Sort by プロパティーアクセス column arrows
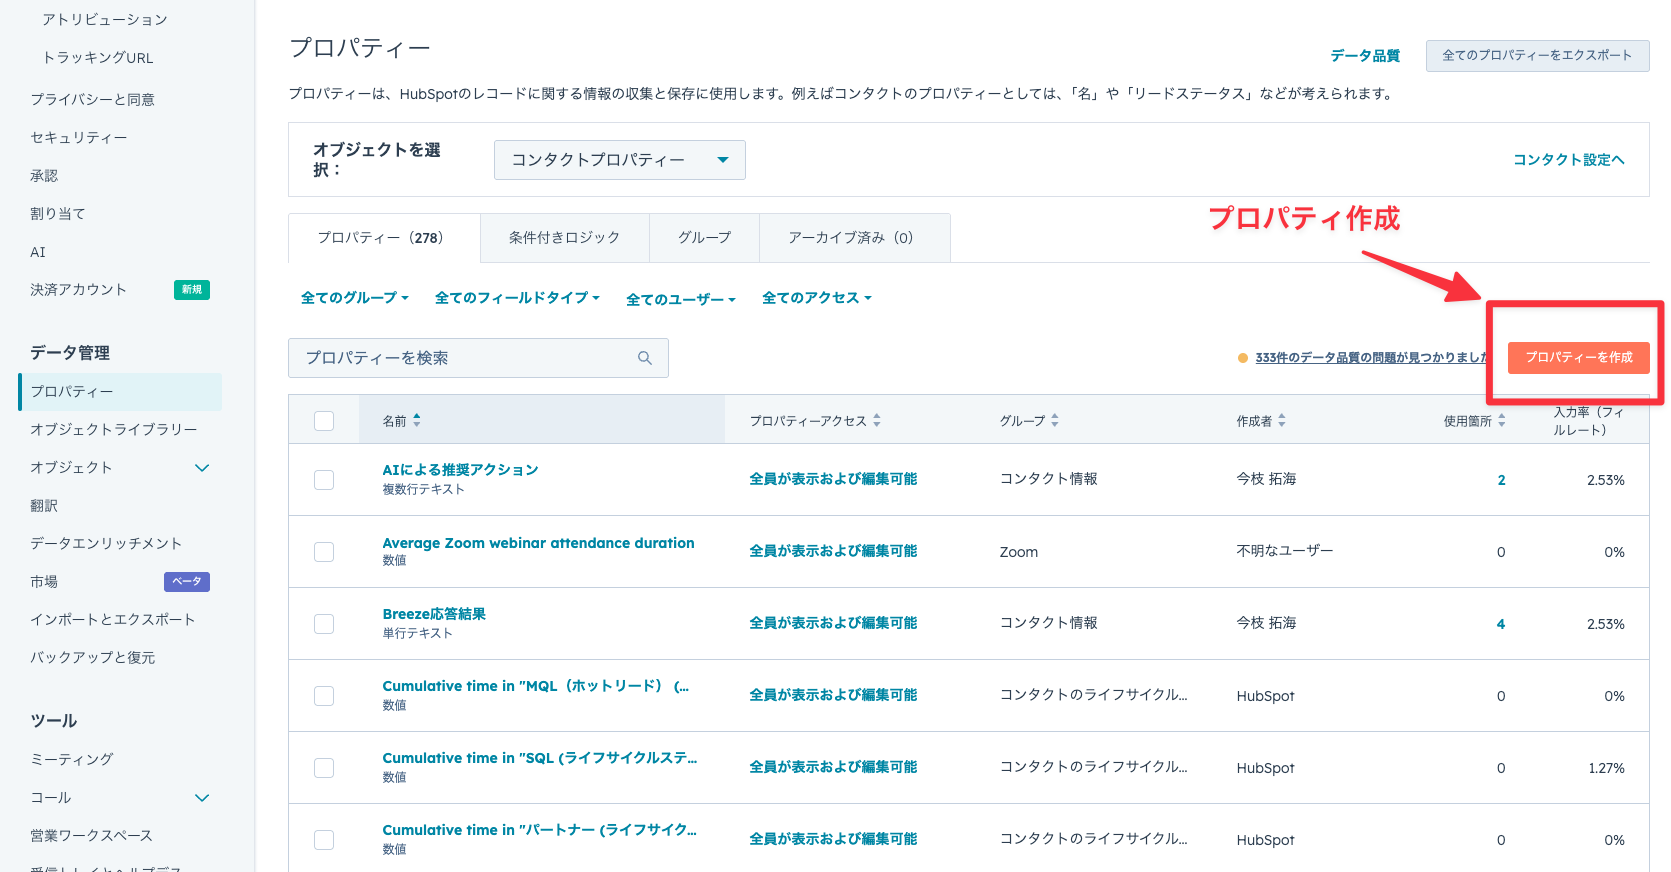 [x=877, y=421]
